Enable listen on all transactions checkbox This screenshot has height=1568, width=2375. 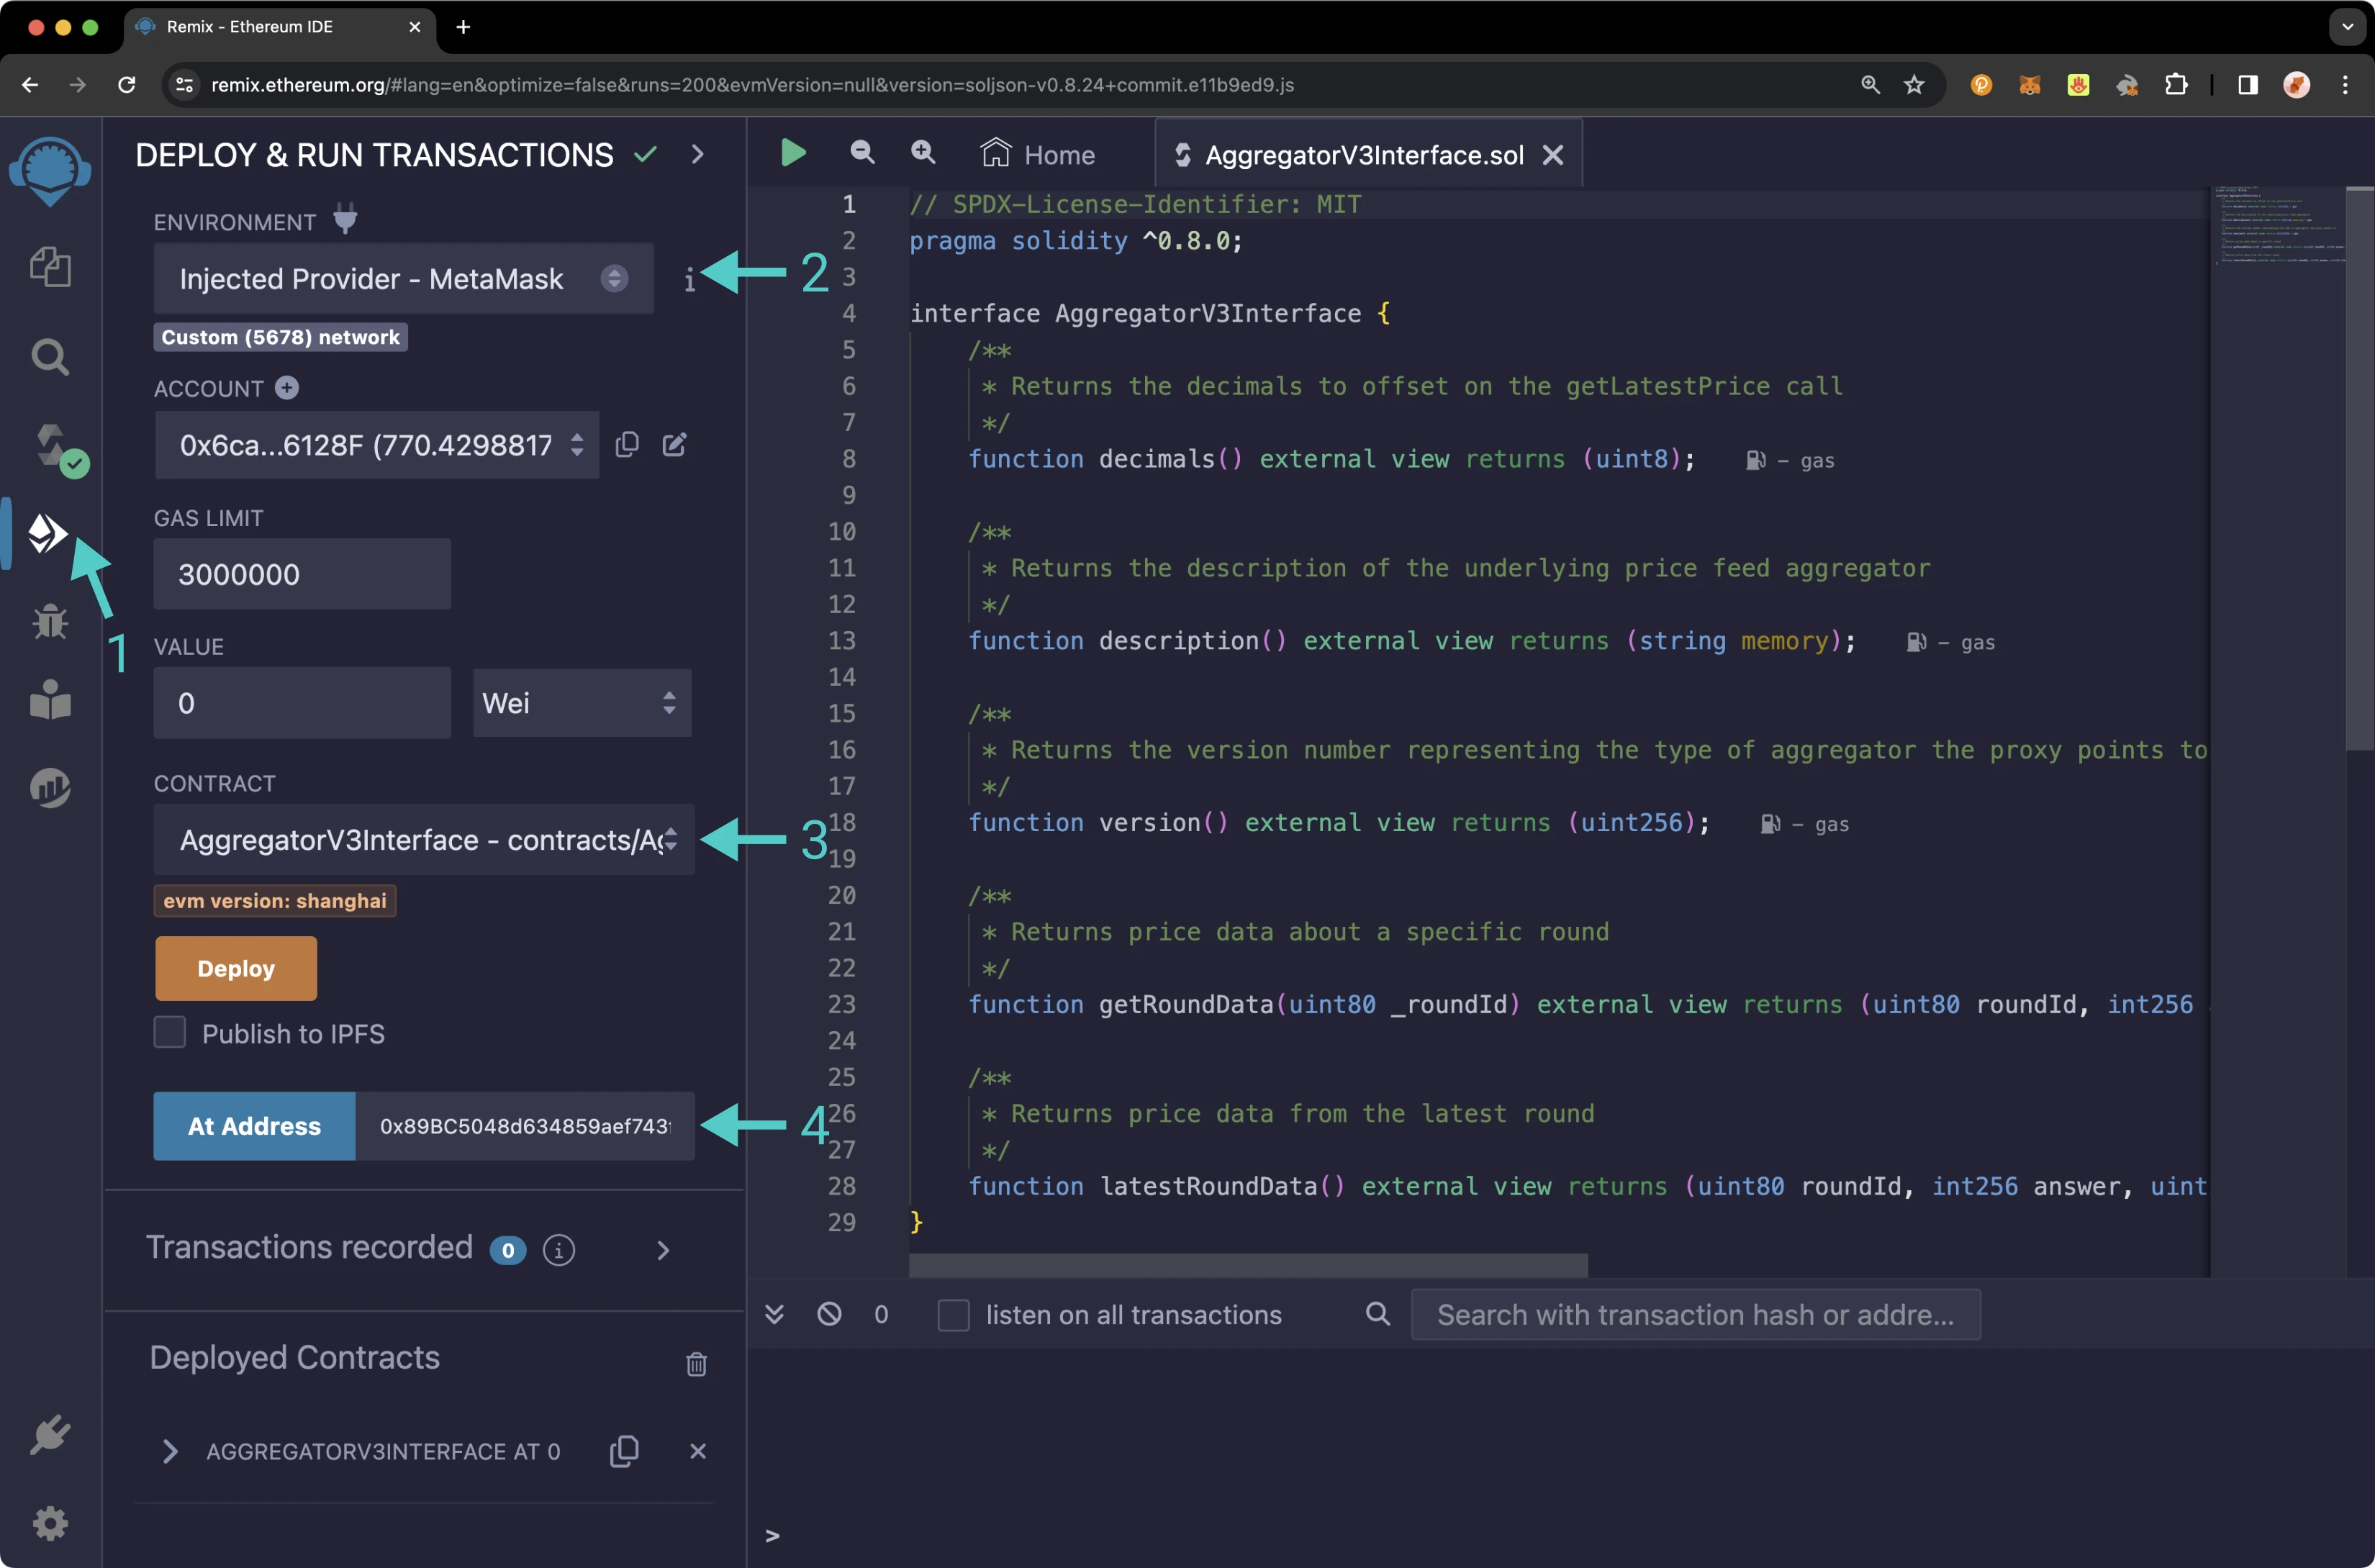954,1315
